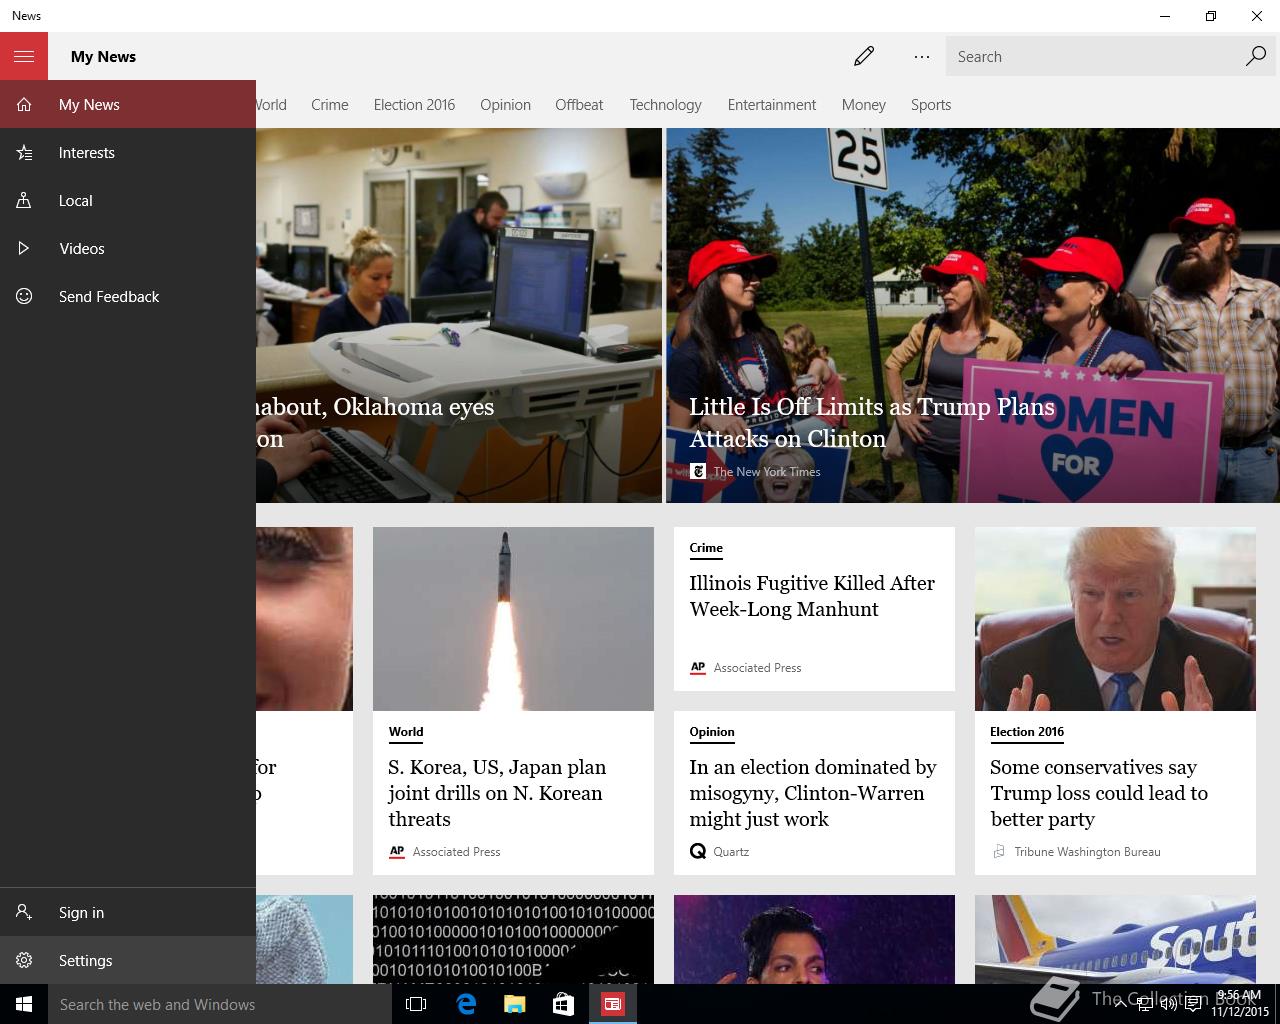The image size is (1280, 1024).
Task: Switch to the Offbeat tab
Action: [x=579, y=104]
